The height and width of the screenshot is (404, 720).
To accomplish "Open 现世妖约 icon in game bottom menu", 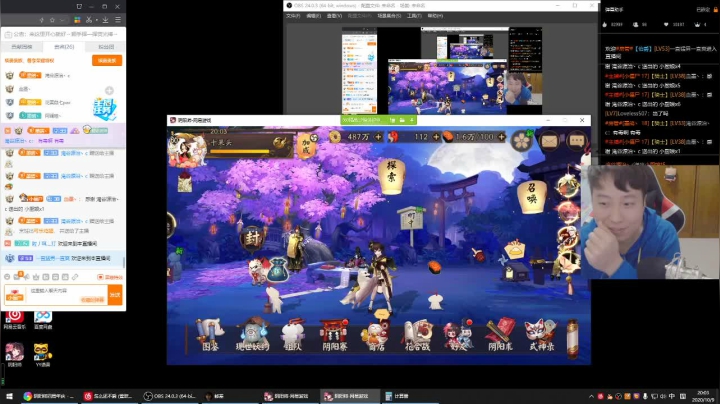I will click(252, 335).
